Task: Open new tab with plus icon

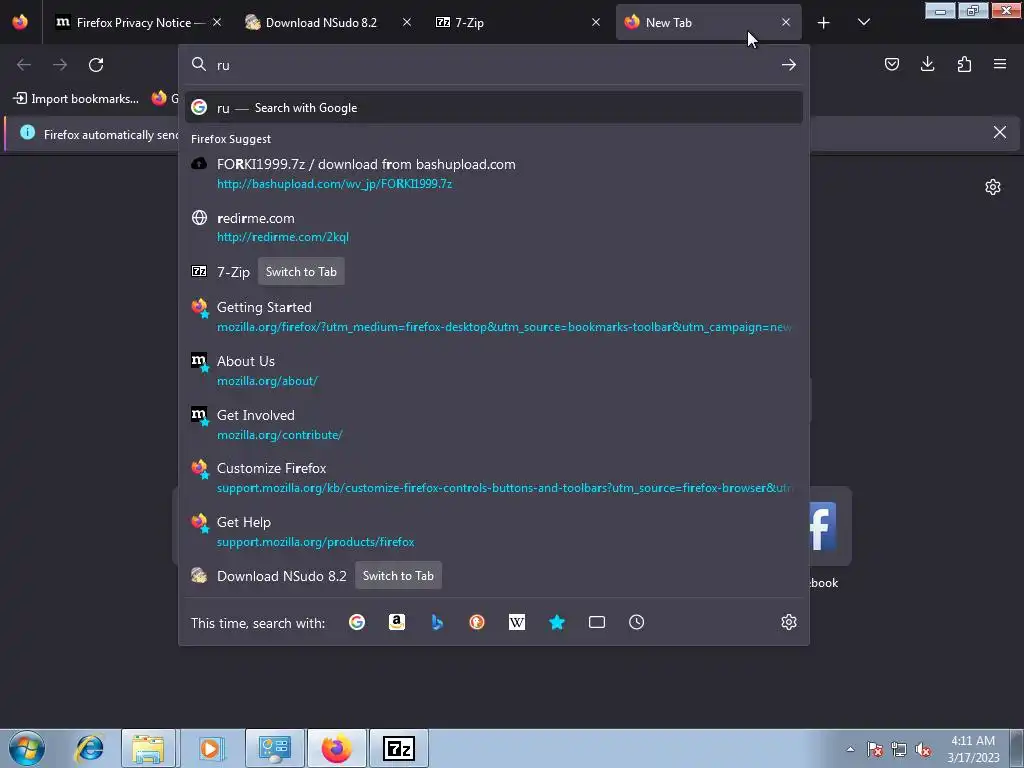Action: pyautogui.click(x=824, y=23)
